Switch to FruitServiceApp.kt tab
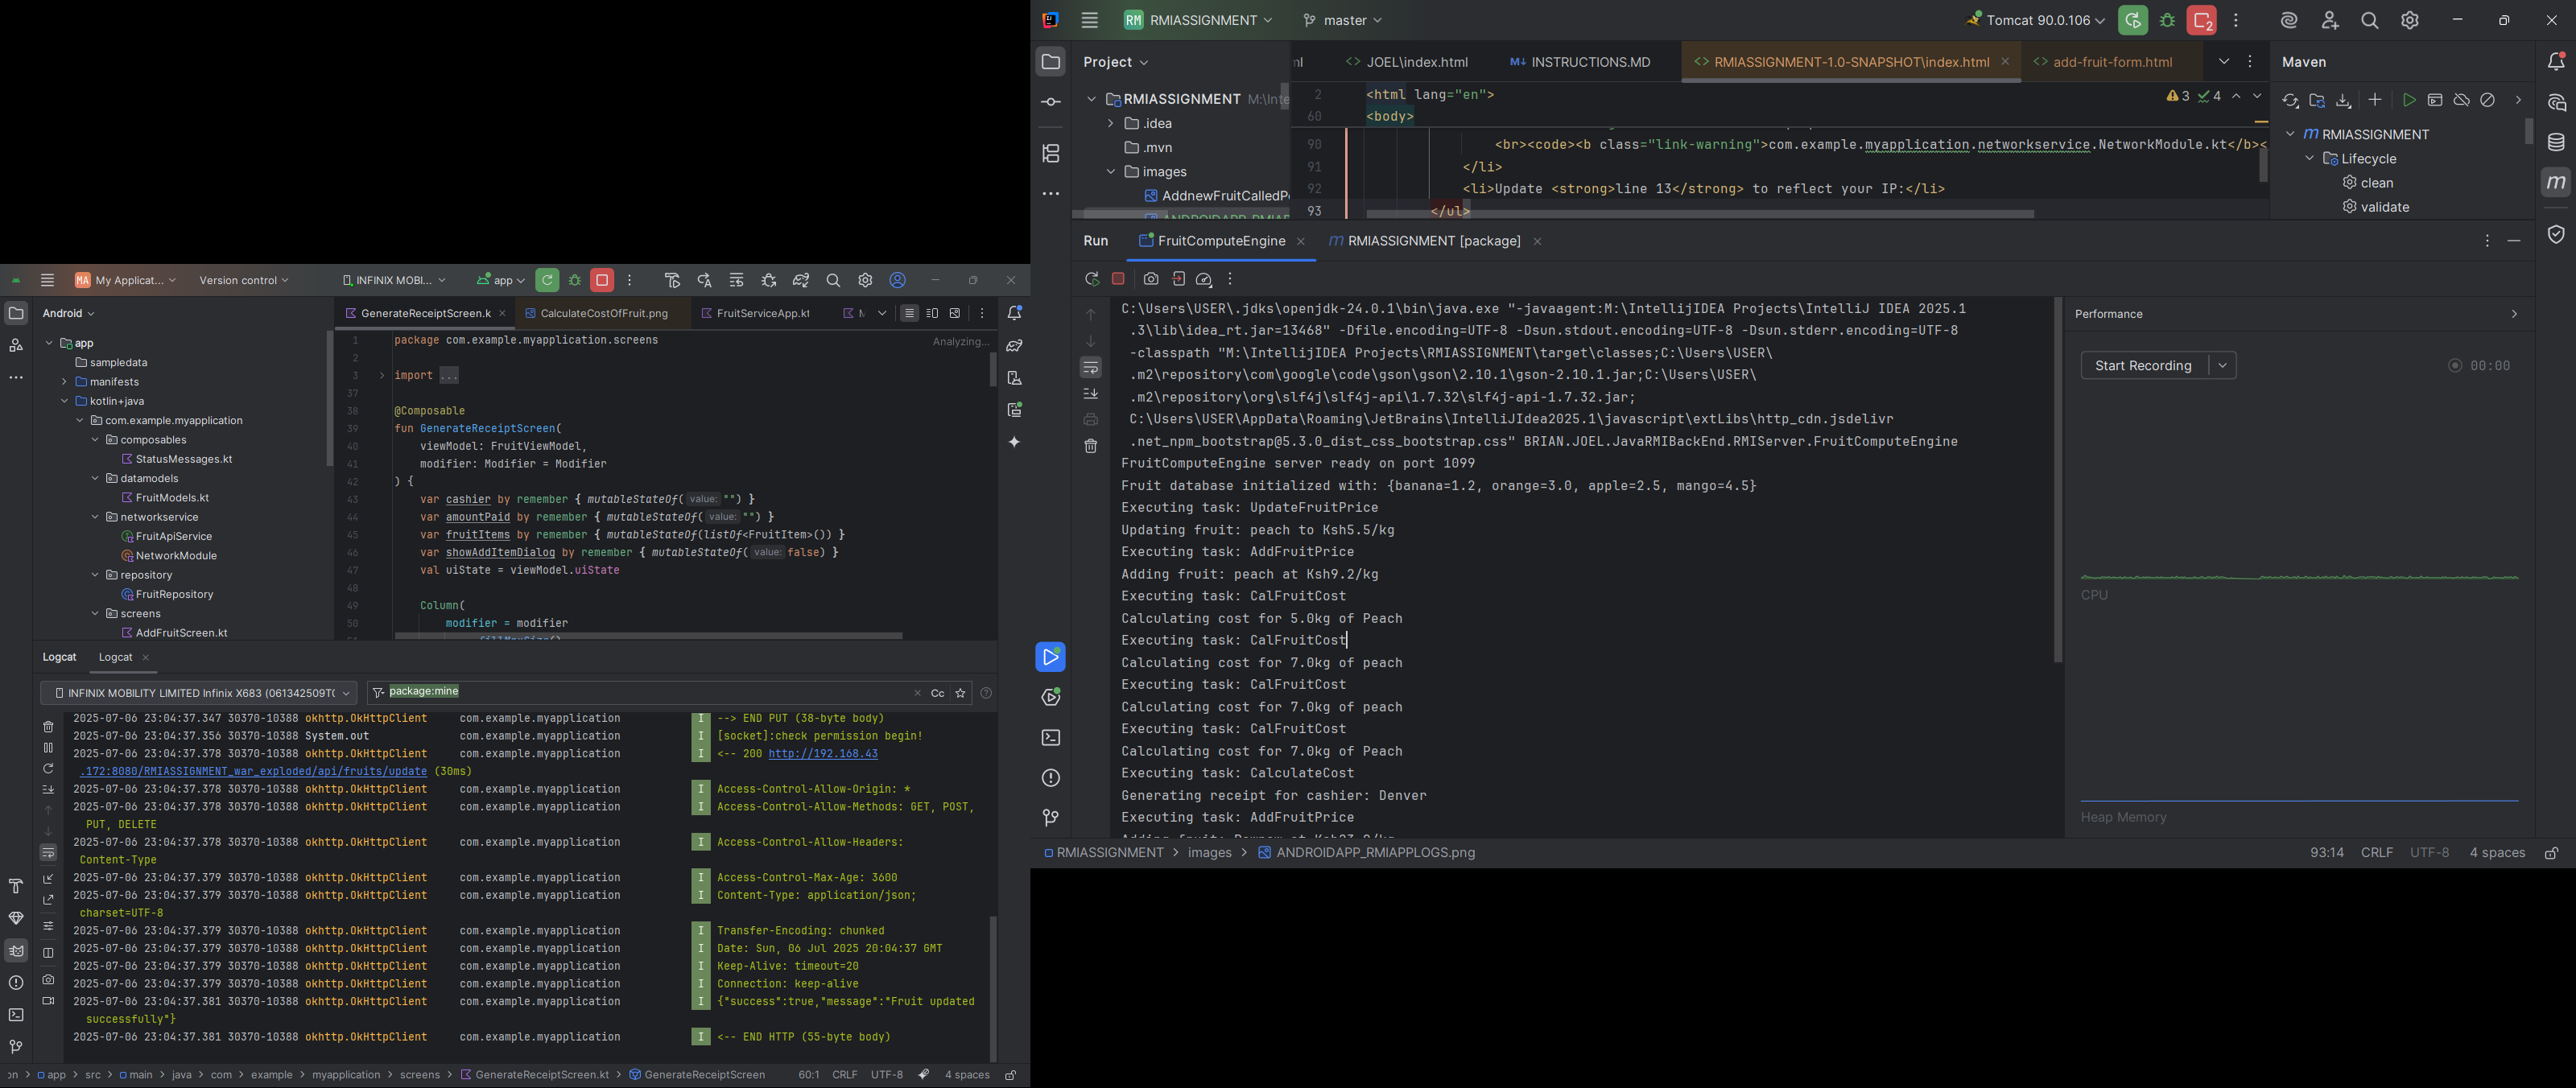2576x1088 pixels. point(755,314)
